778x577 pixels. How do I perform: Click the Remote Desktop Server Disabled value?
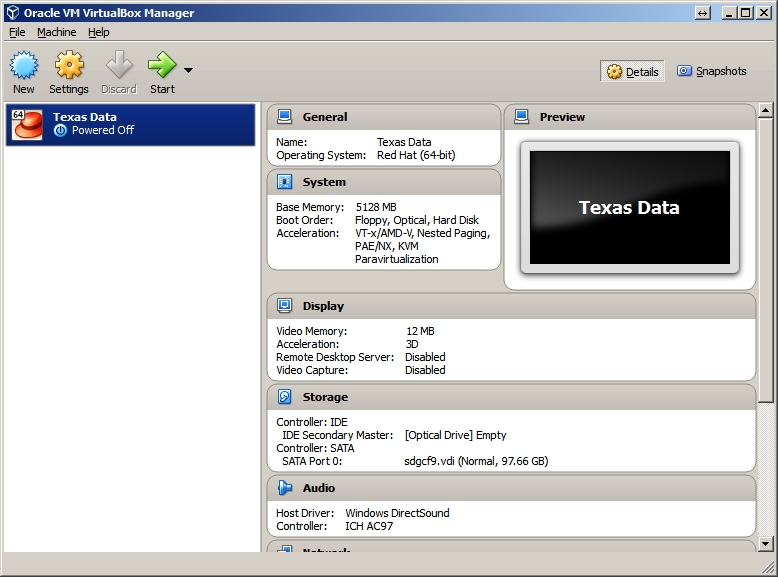coord(425,357)
